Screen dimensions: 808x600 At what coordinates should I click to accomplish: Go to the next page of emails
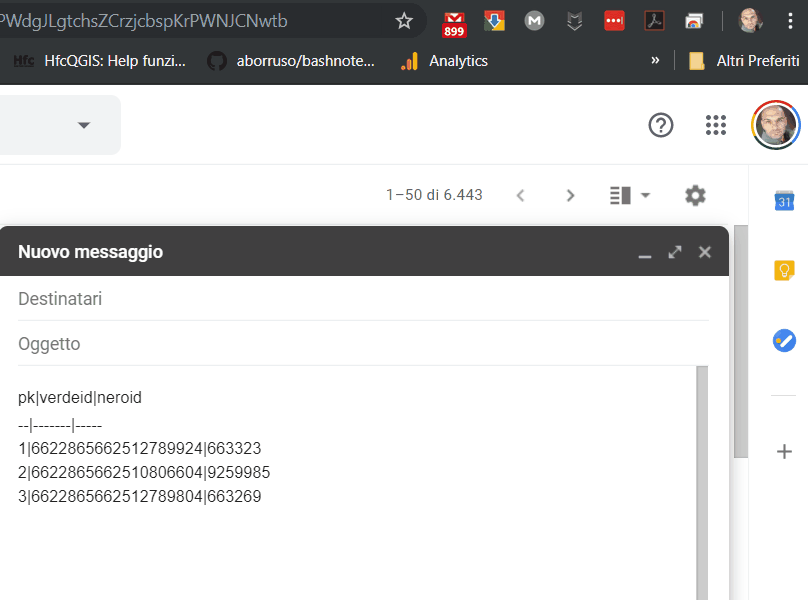[570, 195]
